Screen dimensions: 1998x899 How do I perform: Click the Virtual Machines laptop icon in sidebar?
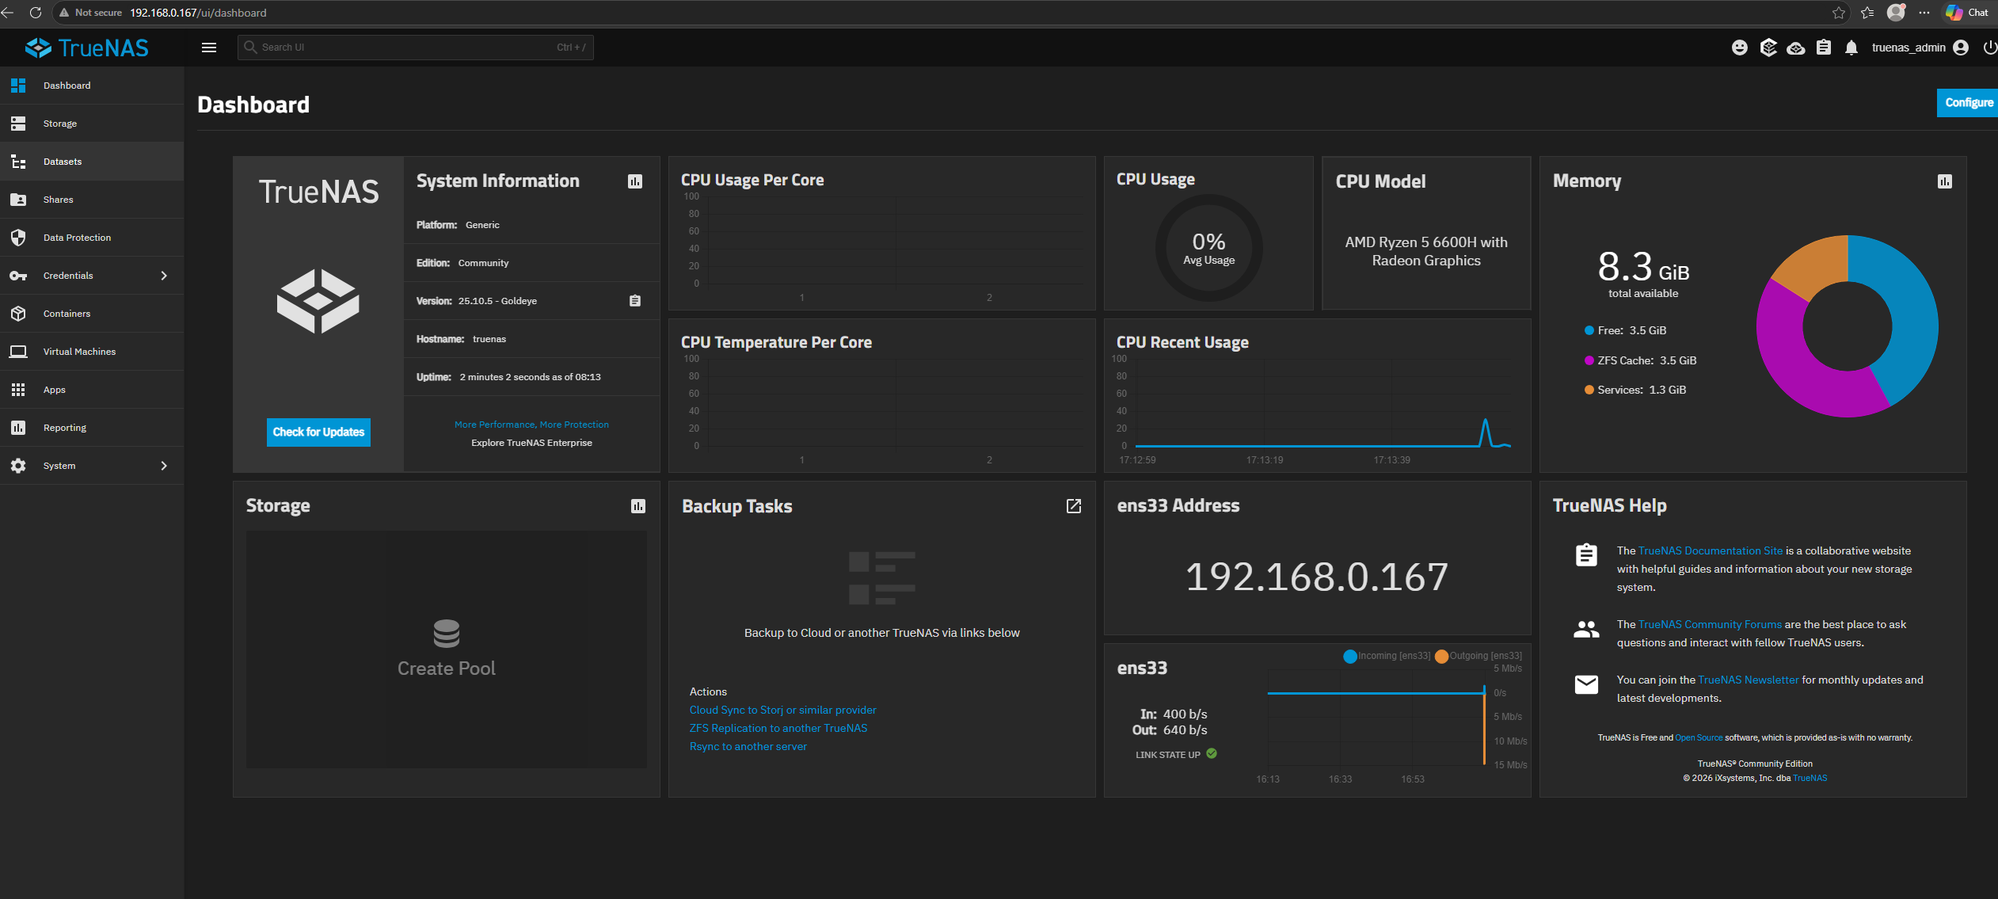point(18,352)
